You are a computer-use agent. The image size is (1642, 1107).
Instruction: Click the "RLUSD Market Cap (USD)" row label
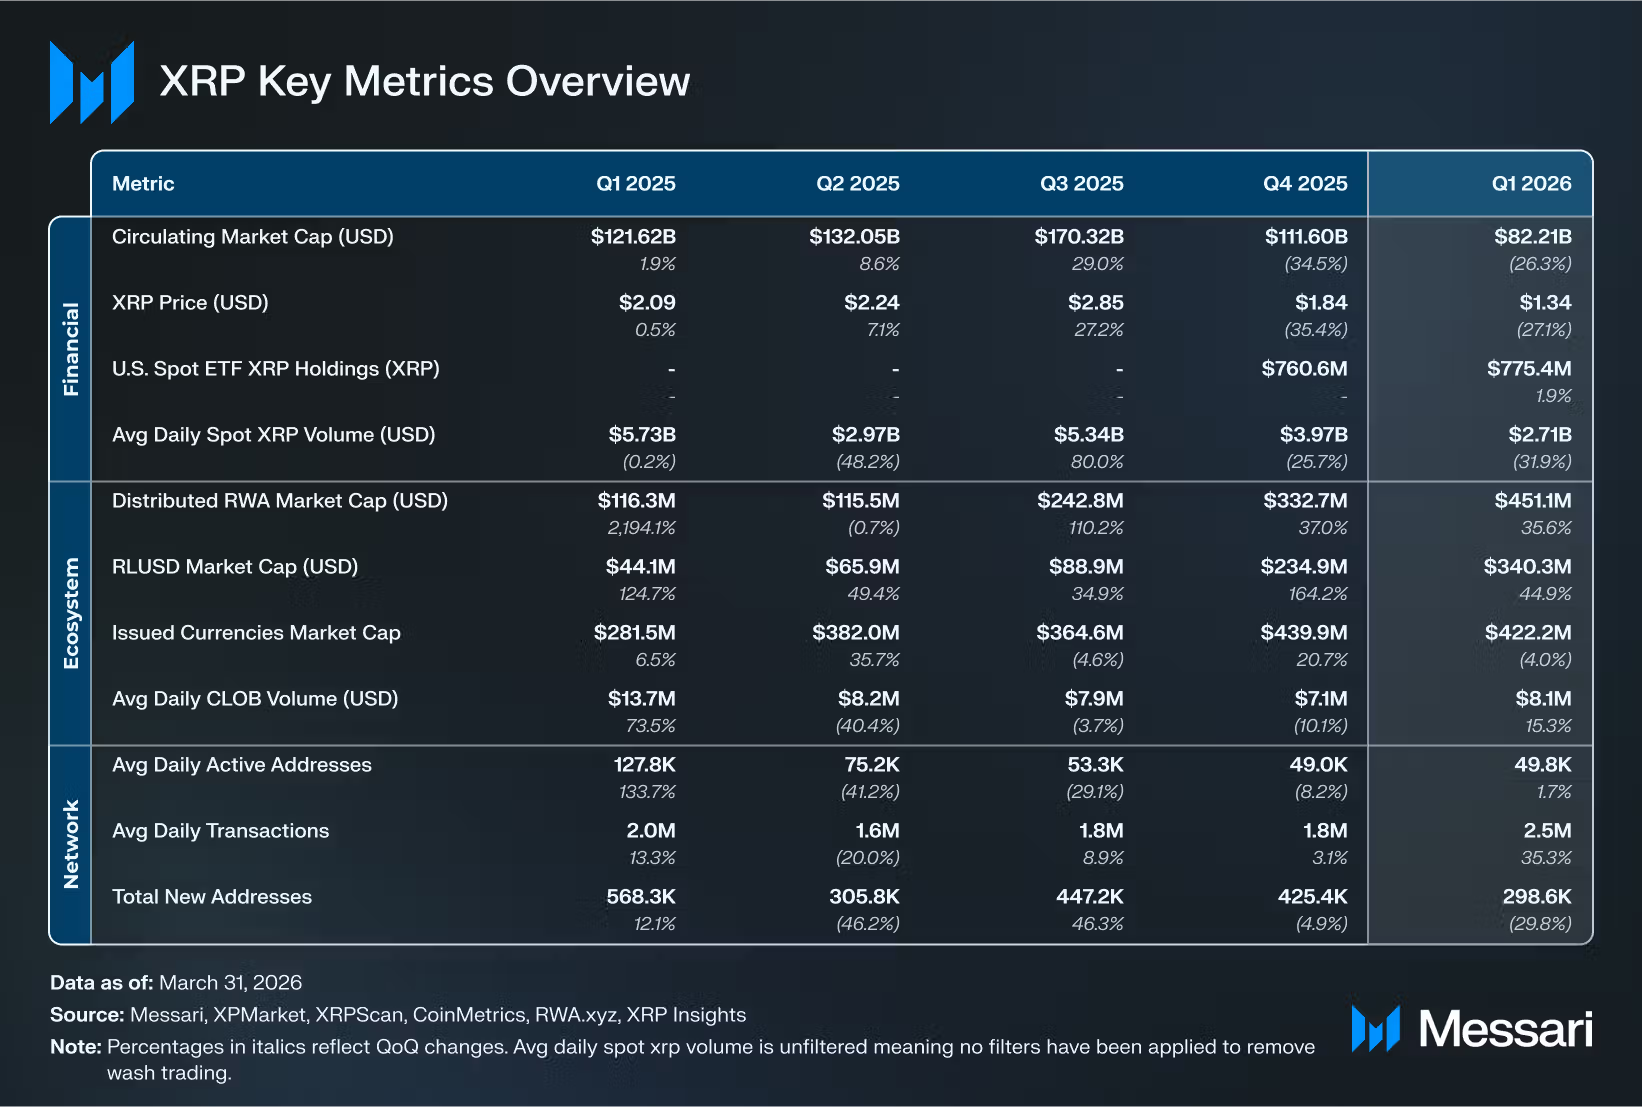coord(235,567)
